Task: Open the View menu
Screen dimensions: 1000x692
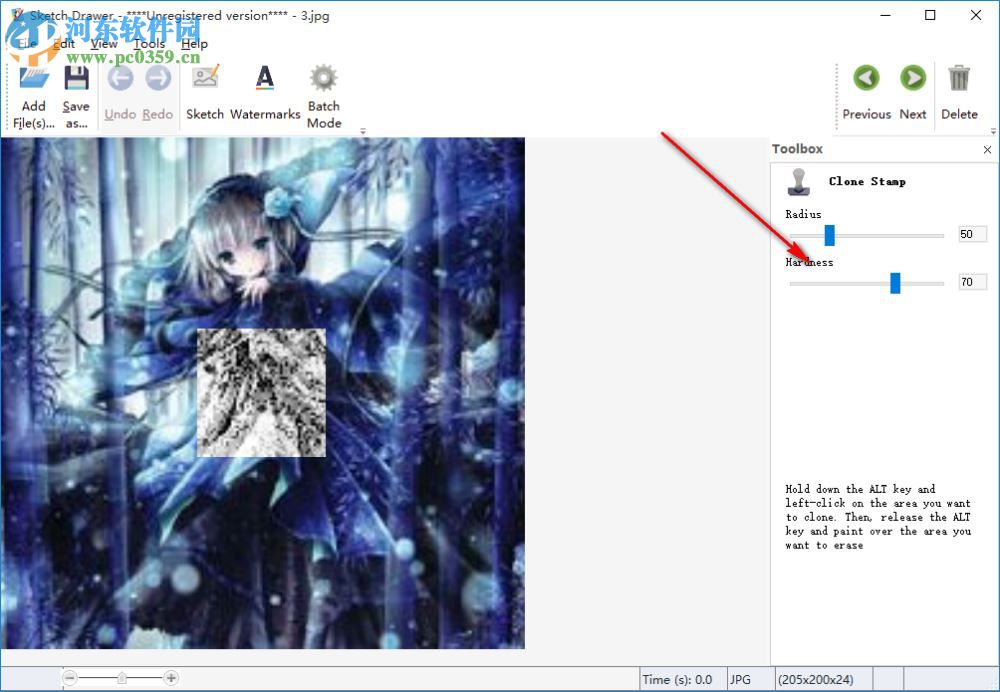Action: tap(104, 44)
